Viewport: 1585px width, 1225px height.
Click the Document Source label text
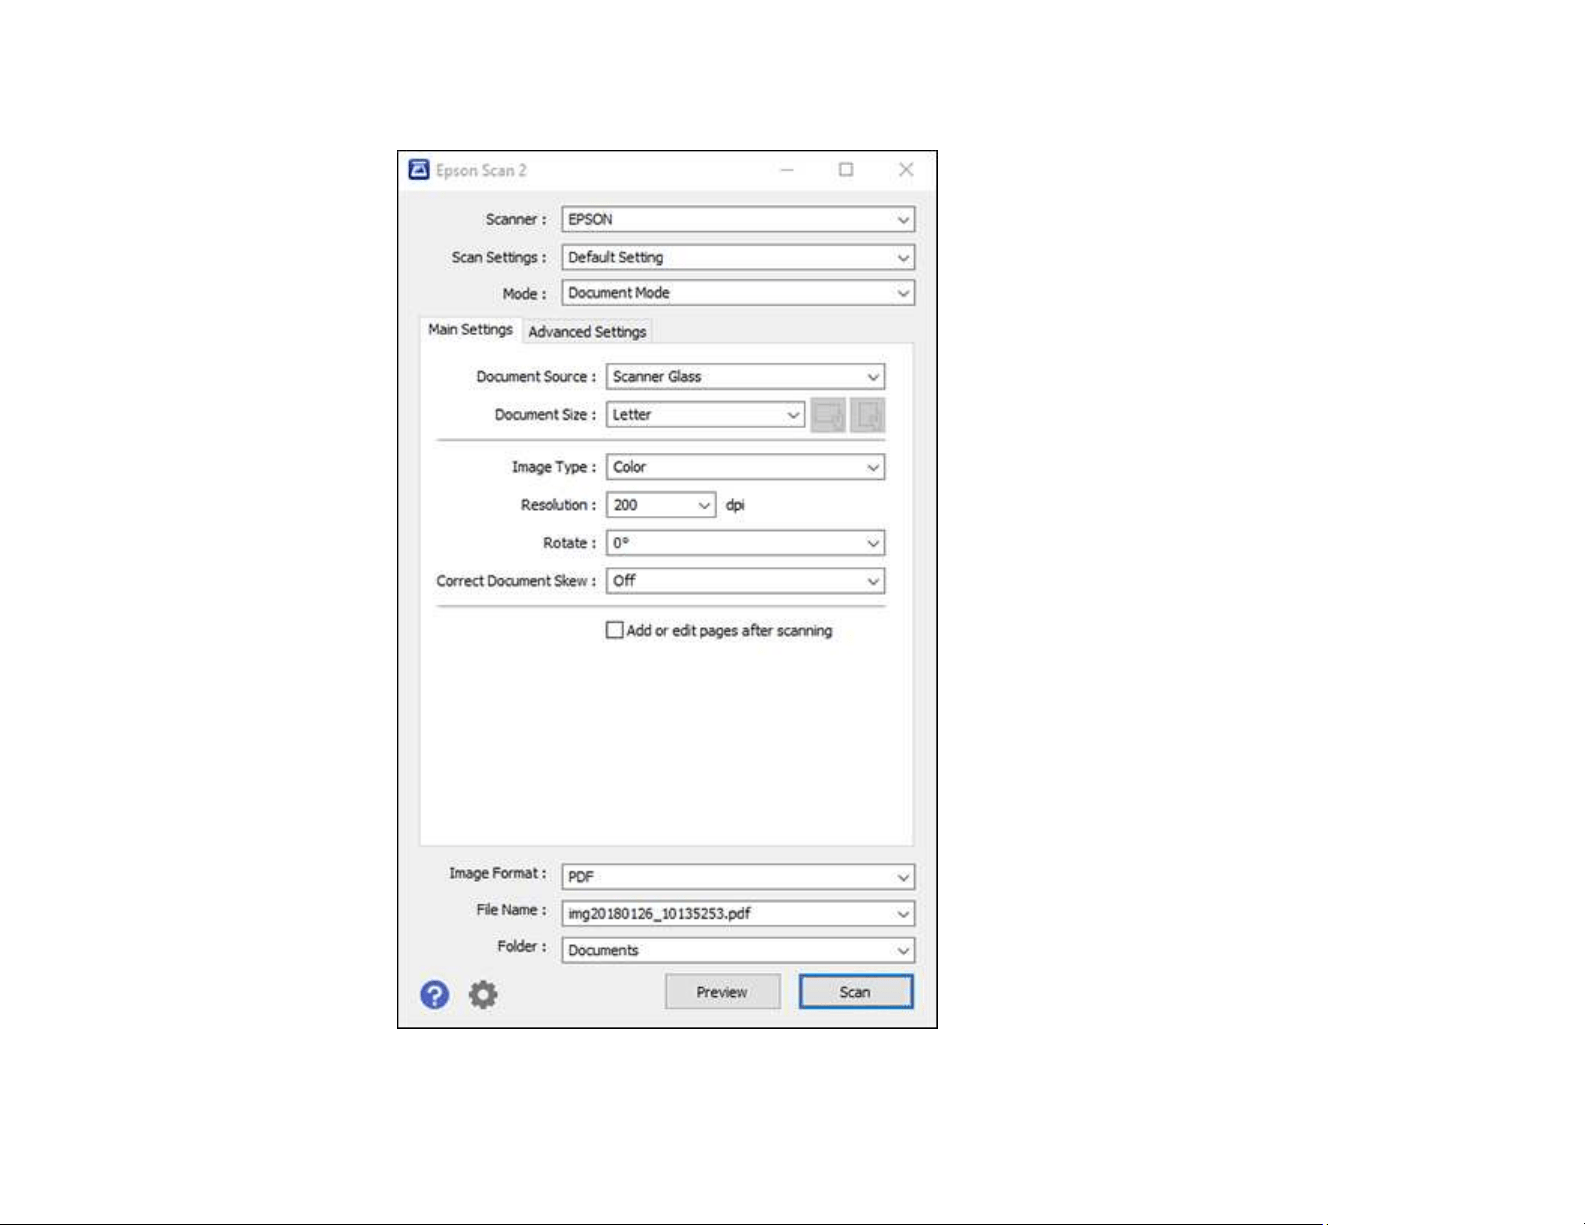[x=536, y=377]
